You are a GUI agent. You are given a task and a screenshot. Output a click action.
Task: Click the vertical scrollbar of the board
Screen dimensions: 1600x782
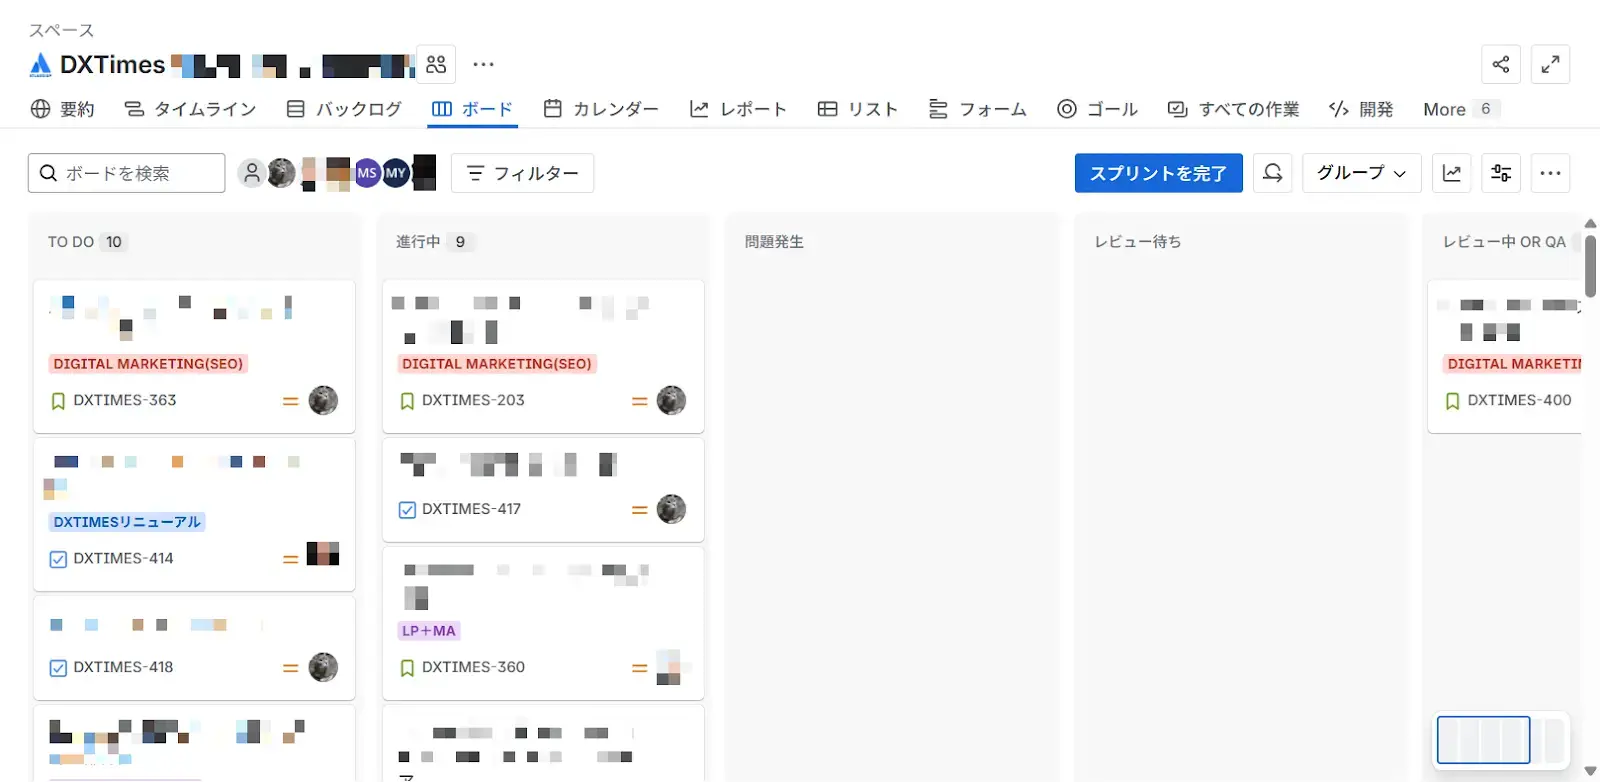point(1590,265)
